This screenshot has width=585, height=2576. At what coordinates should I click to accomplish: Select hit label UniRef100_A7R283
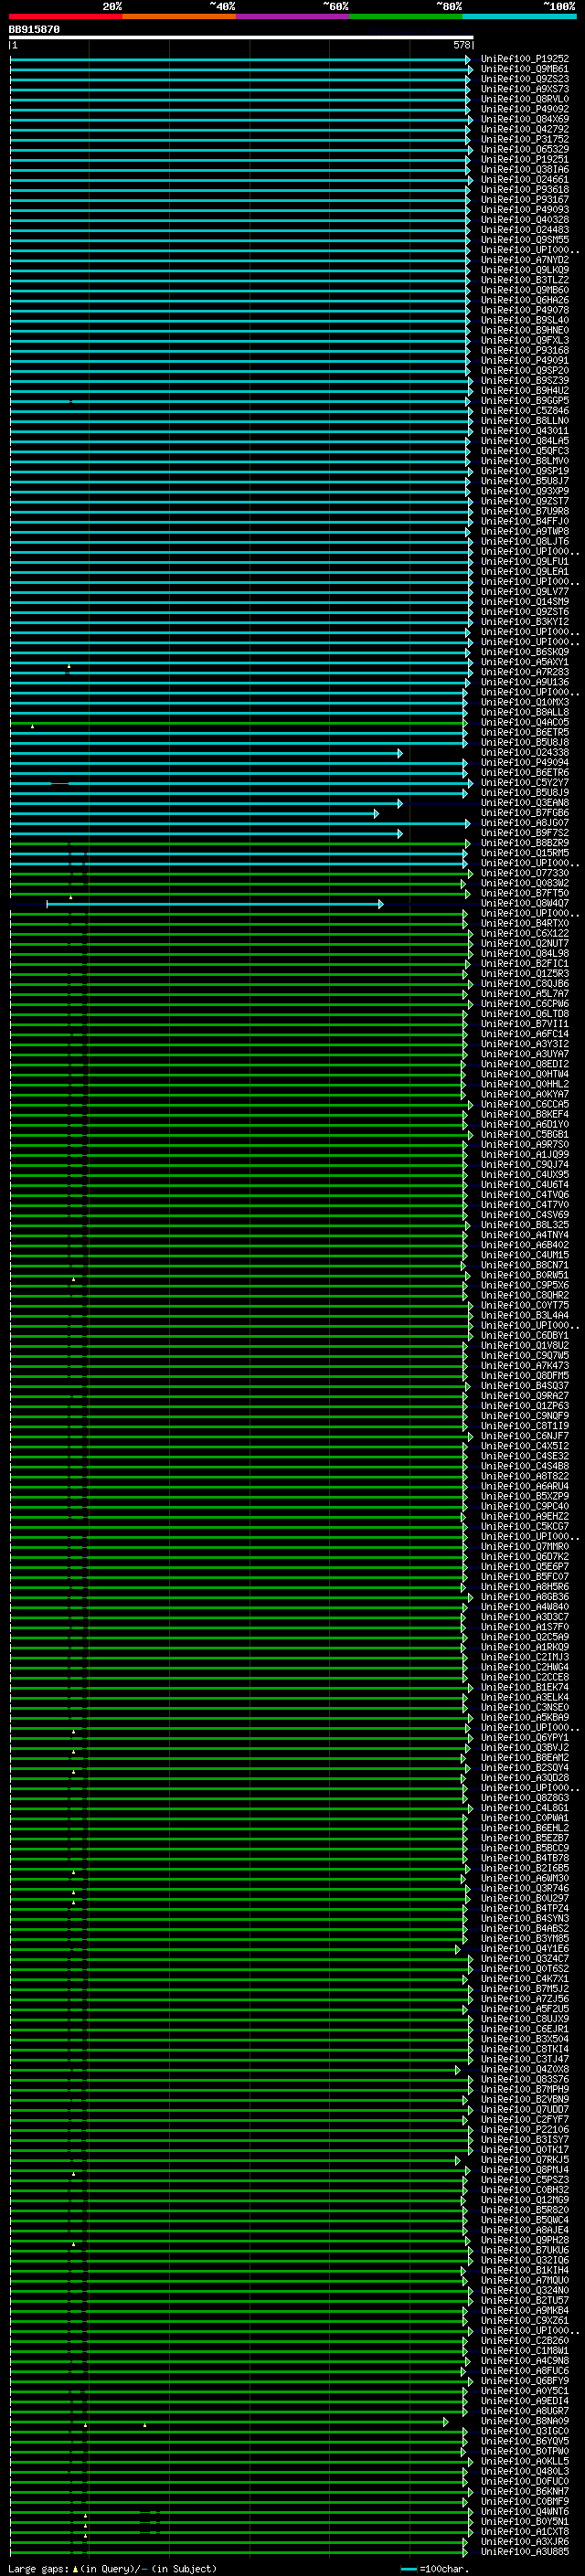pyautogui.click(x=525, y=672)
